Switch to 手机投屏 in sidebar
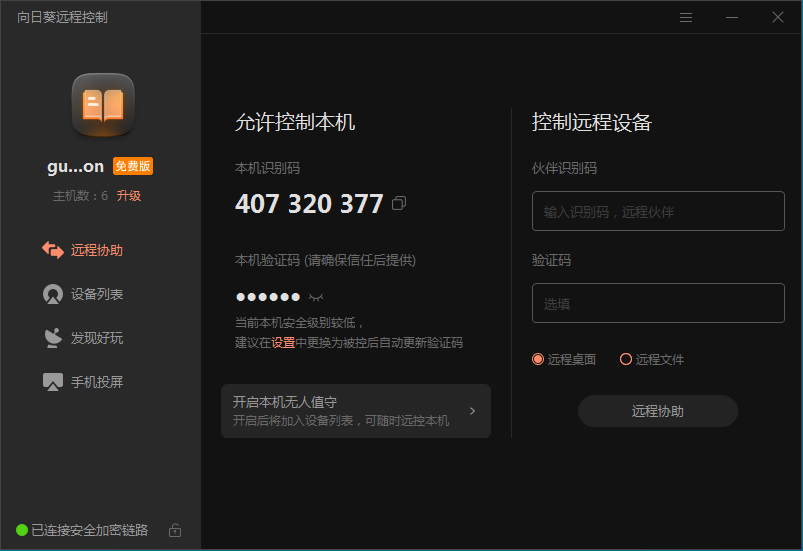803x551 pixels. point(97,382)
